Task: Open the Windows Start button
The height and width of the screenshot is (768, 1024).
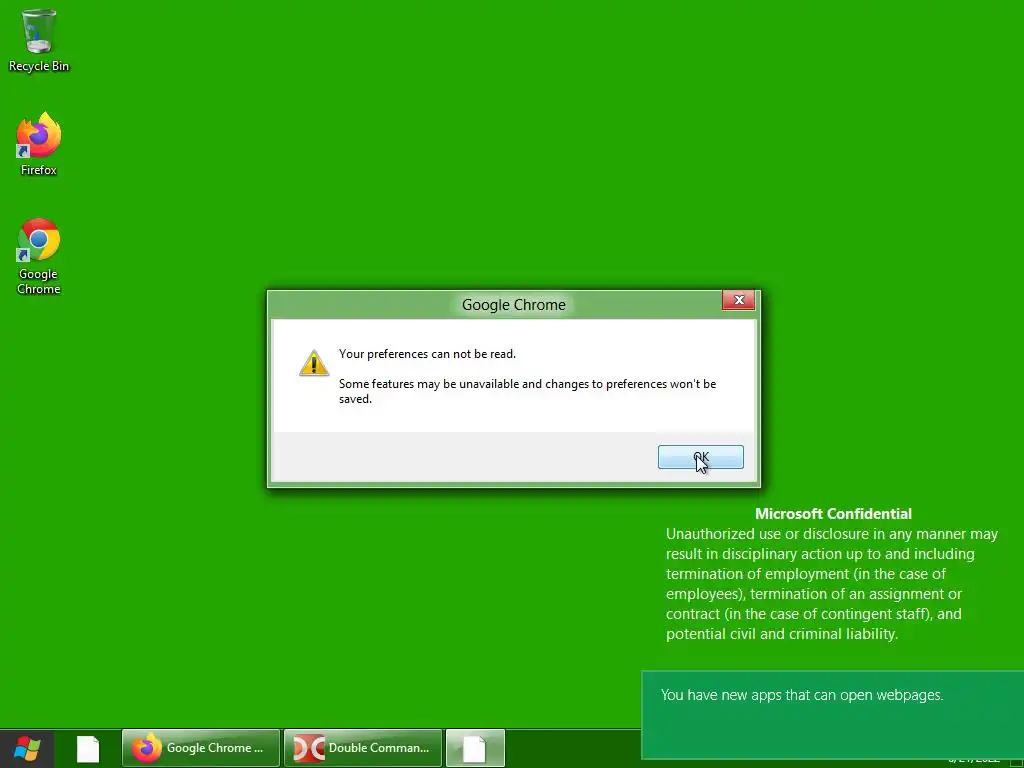Action: tap(27, 748)
